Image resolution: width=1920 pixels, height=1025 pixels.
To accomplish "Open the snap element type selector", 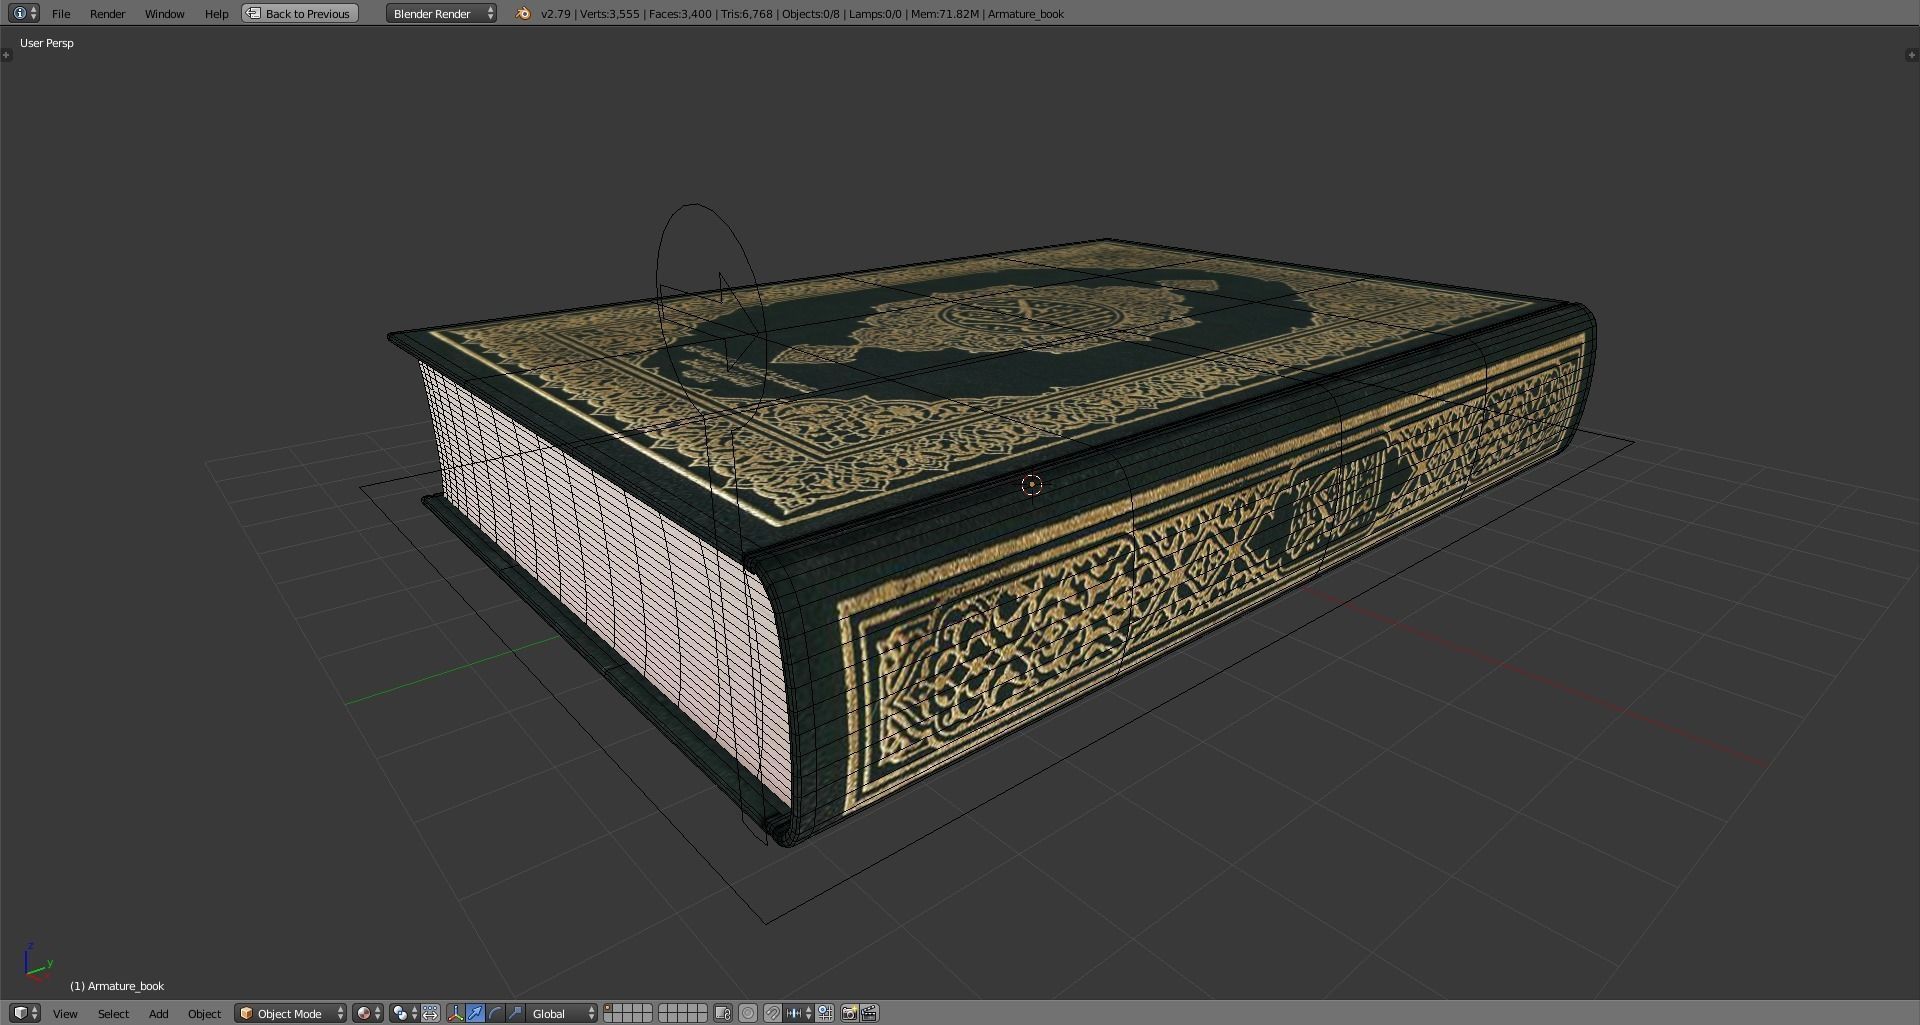I will point(798,1013).
